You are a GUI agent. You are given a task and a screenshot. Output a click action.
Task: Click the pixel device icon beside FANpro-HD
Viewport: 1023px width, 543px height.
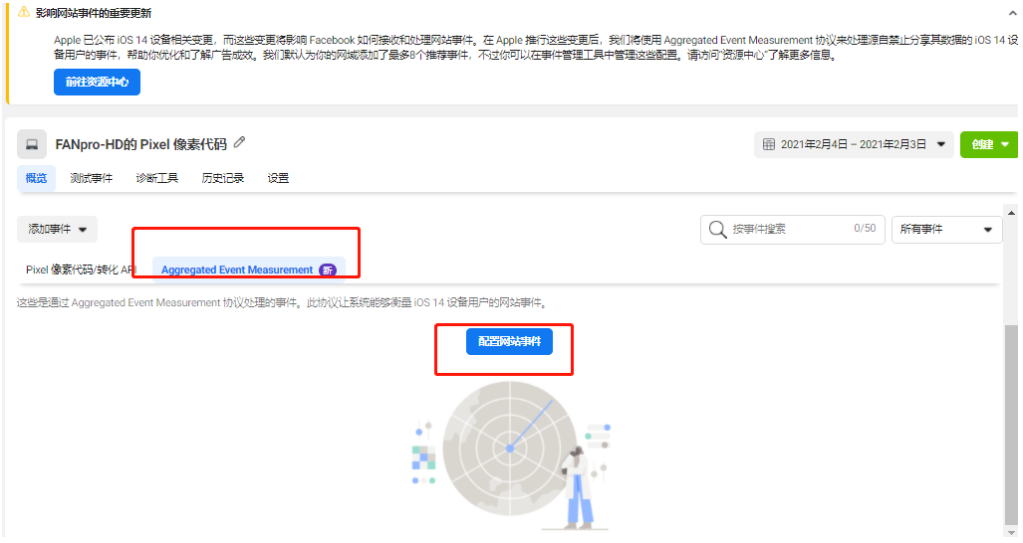(x=31, y=144)
